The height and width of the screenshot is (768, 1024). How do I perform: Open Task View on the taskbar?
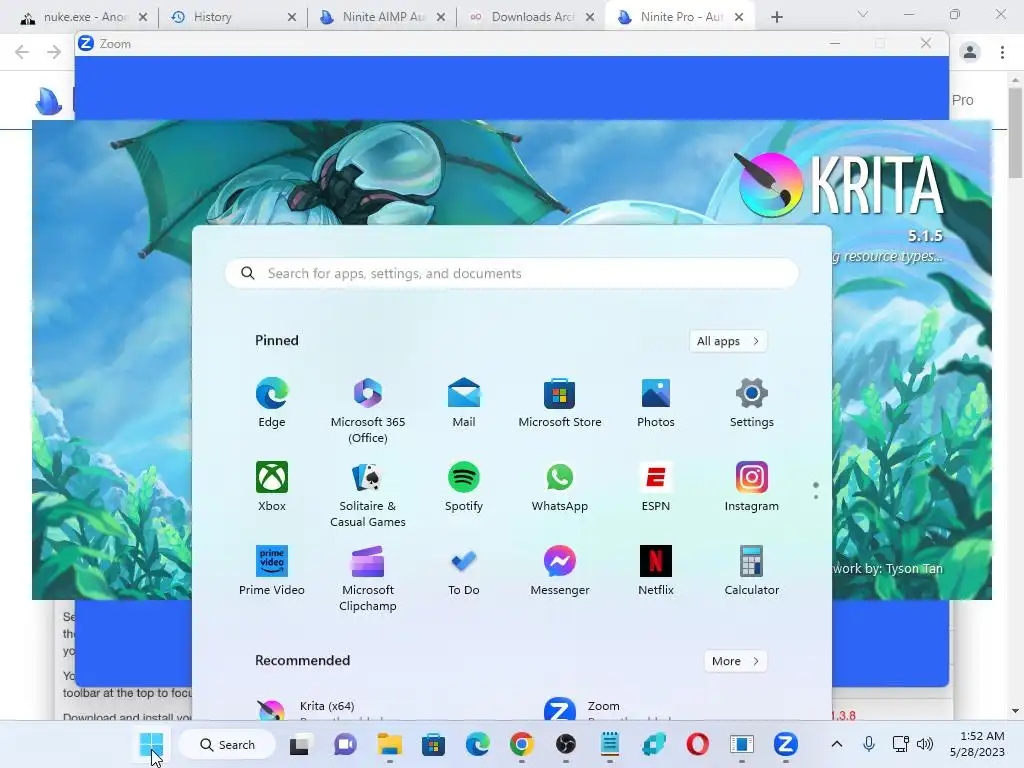coord(300,744)
